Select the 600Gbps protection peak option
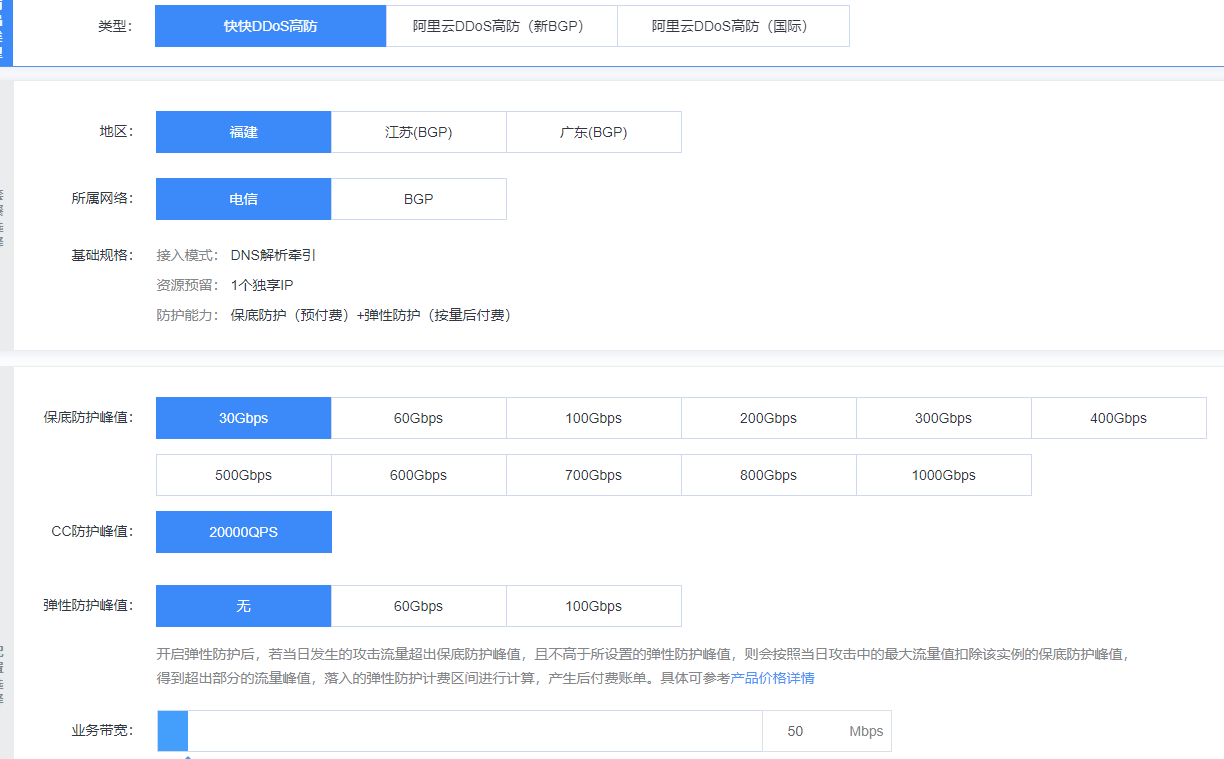 (419, 475)
